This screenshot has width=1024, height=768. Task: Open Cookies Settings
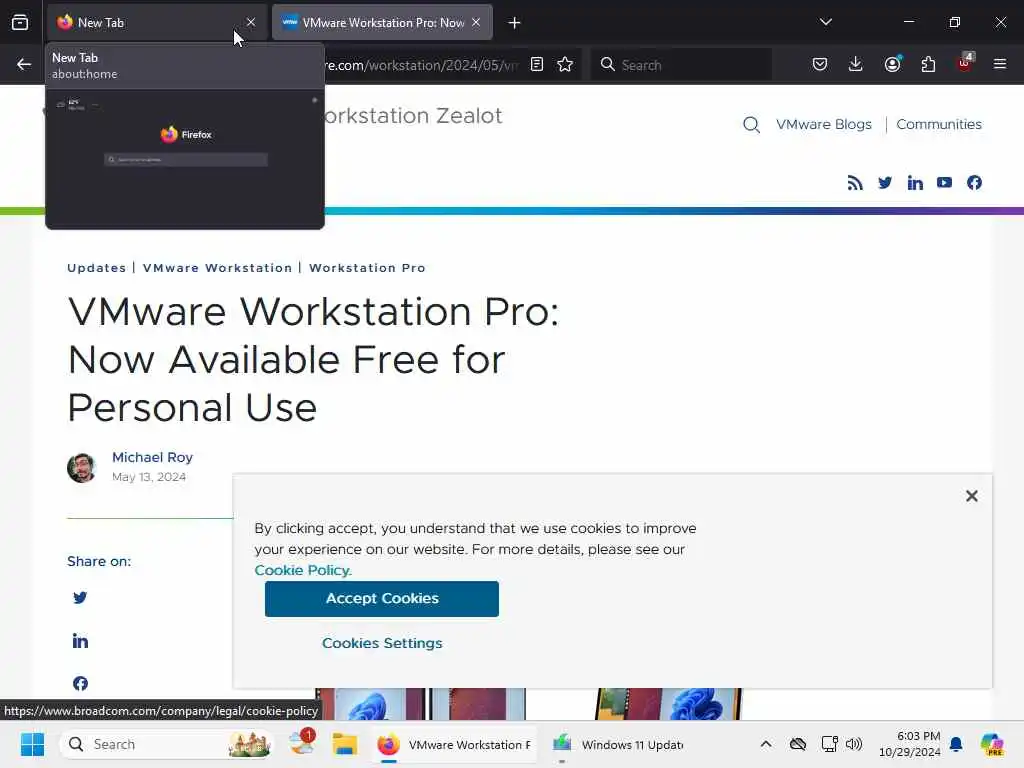pos(382,643)
